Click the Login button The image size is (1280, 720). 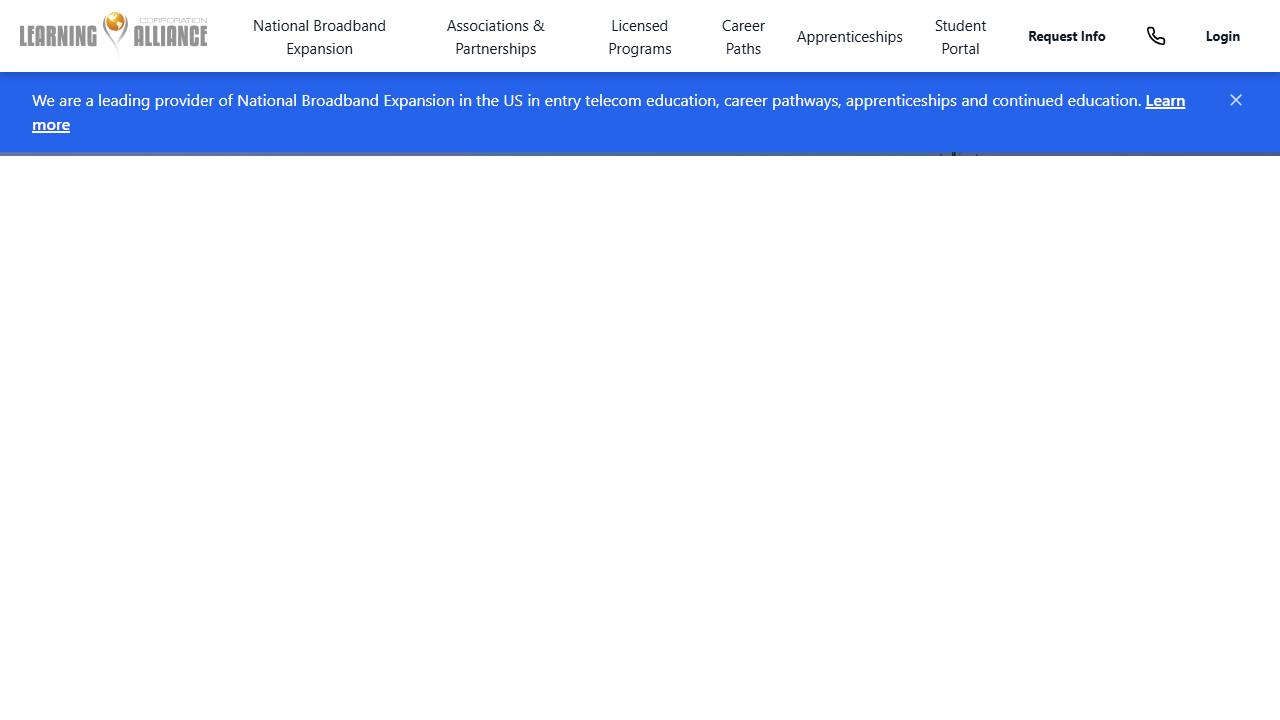[1222, 36]
